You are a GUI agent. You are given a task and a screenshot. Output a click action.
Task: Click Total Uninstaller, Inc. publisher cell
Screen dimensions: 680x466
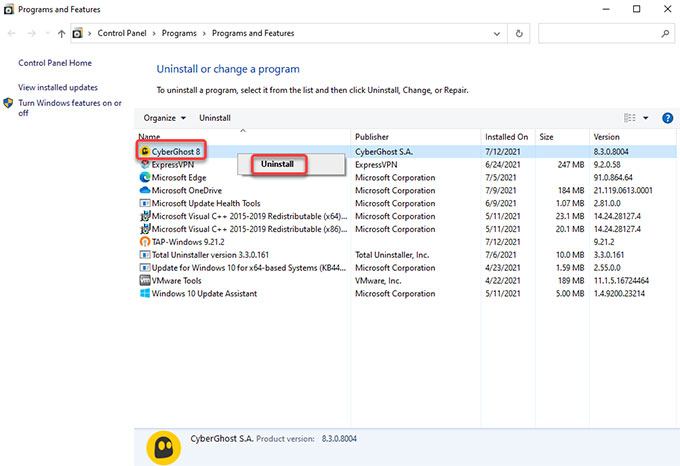click(x=392, y=255)
